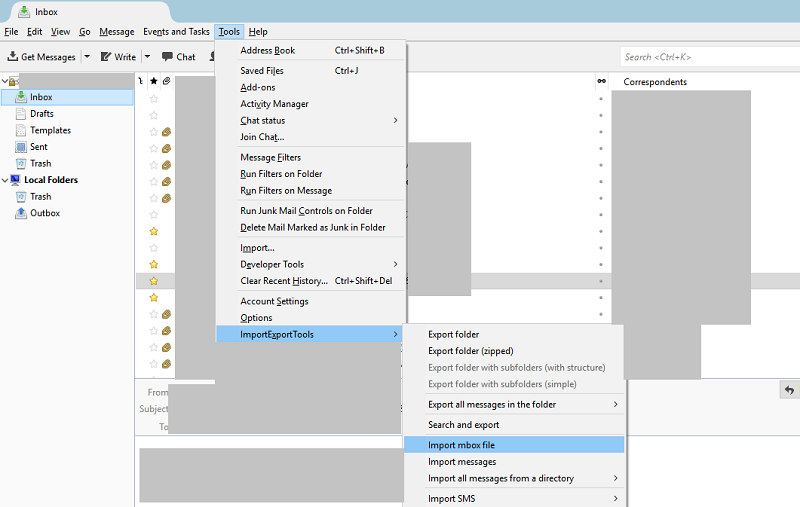Collapse the mail account tree
The height and width of the screenshot is (507, 800).
(x=5, y=81)
